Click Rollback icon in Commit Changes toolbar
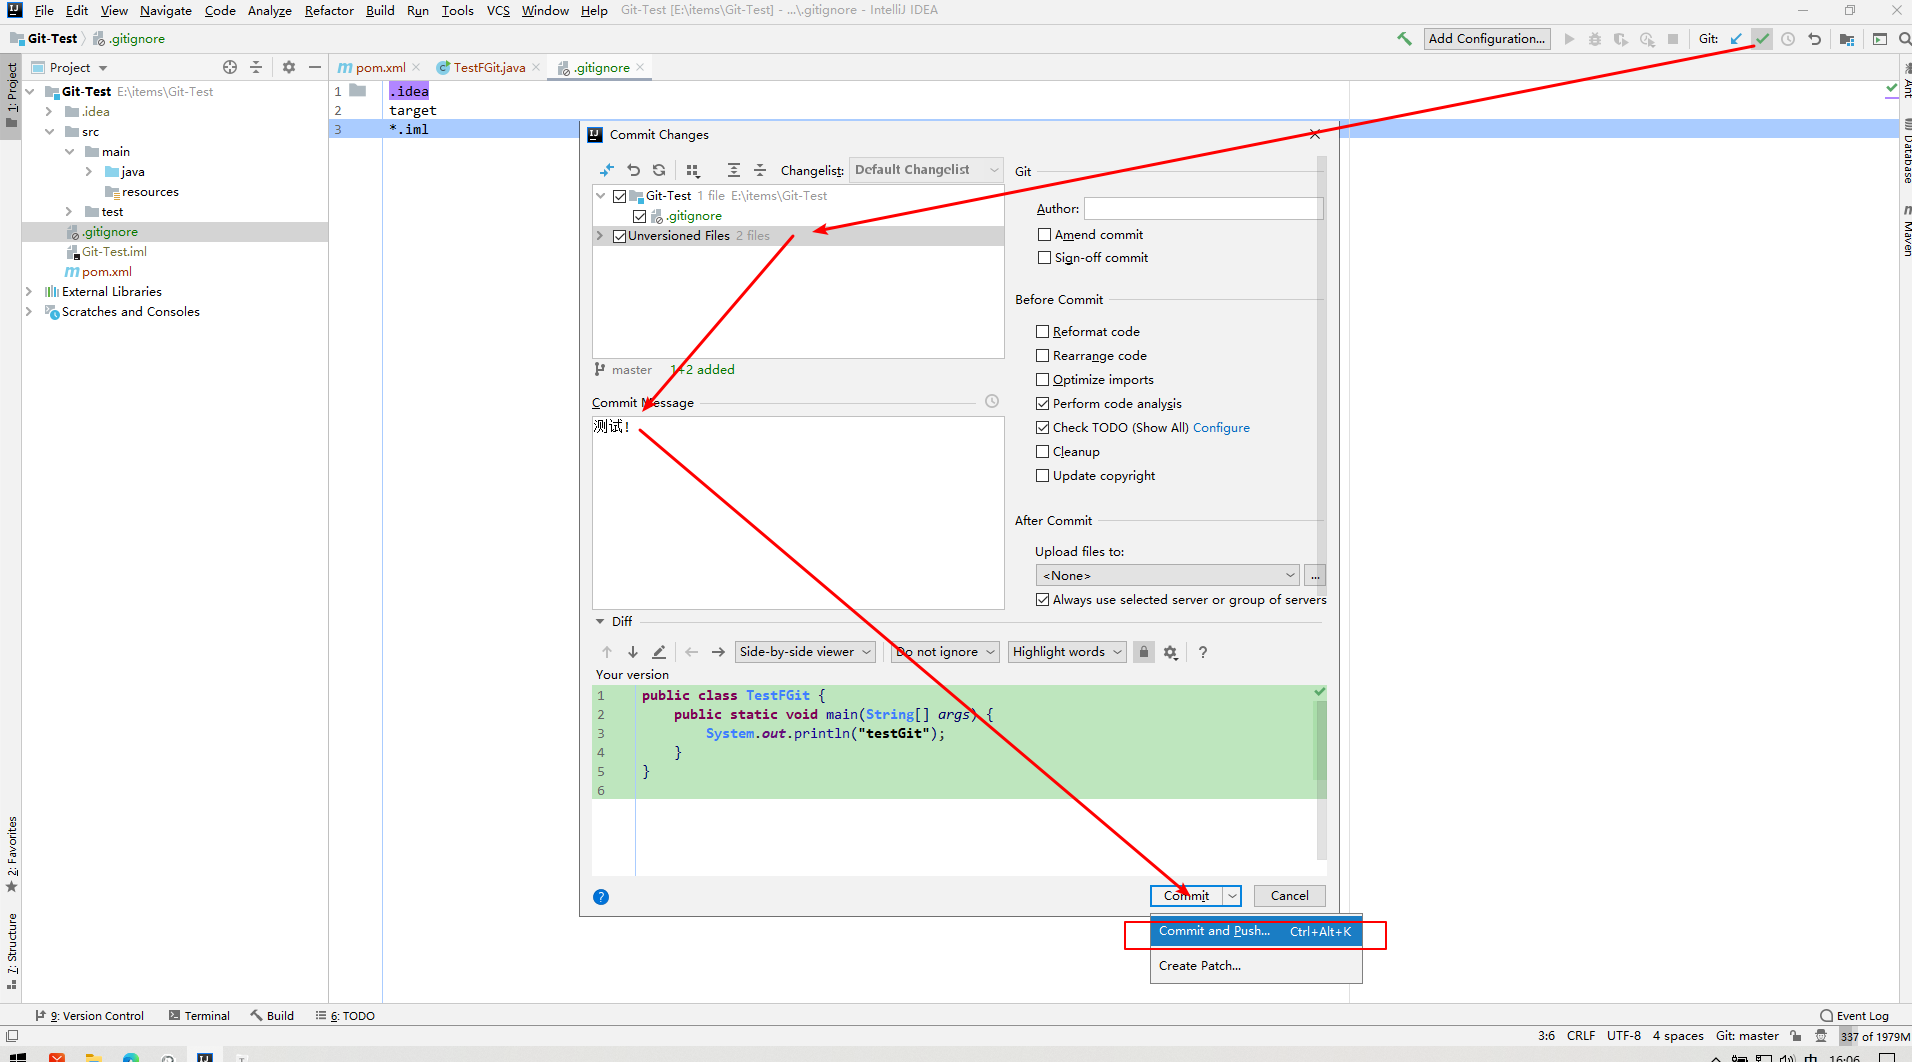Image resolution: width=1912 pixels, height=1062 pixels. 633,170
